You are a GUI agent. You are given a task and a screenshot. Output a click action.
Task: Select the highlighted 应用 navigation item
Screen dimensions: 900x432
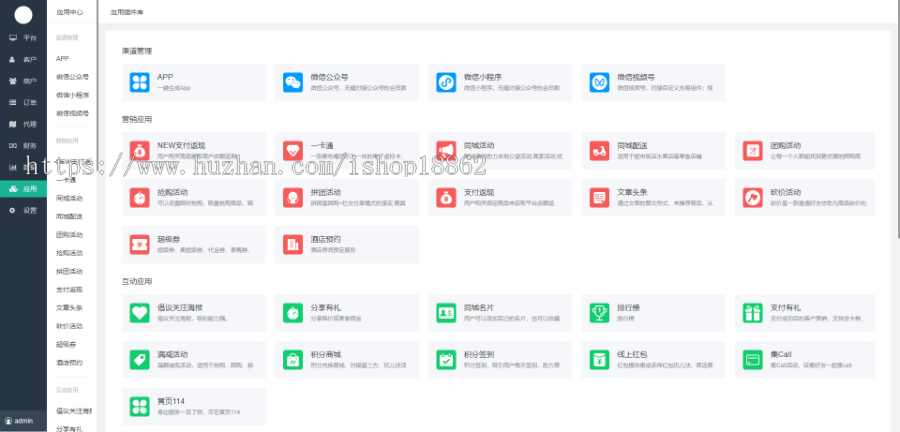(x=23, y=189)
